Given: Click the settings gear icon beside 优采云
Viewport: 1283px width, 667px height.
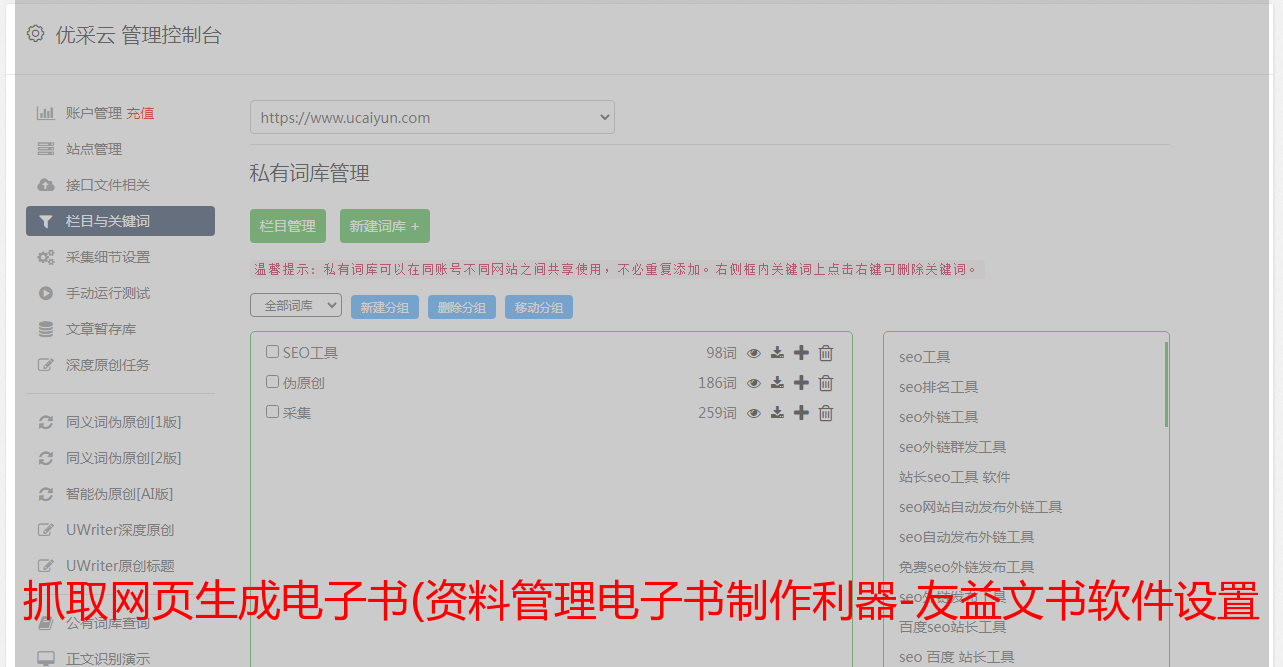Looking at the screenshot, I should point(36,34).
